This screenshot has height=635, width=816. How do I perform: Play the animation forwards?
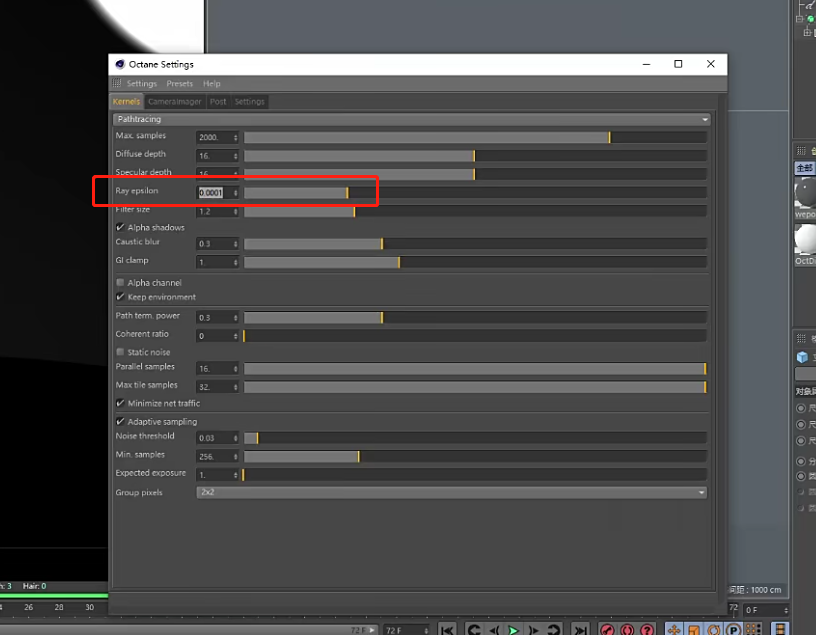[513, 630]
